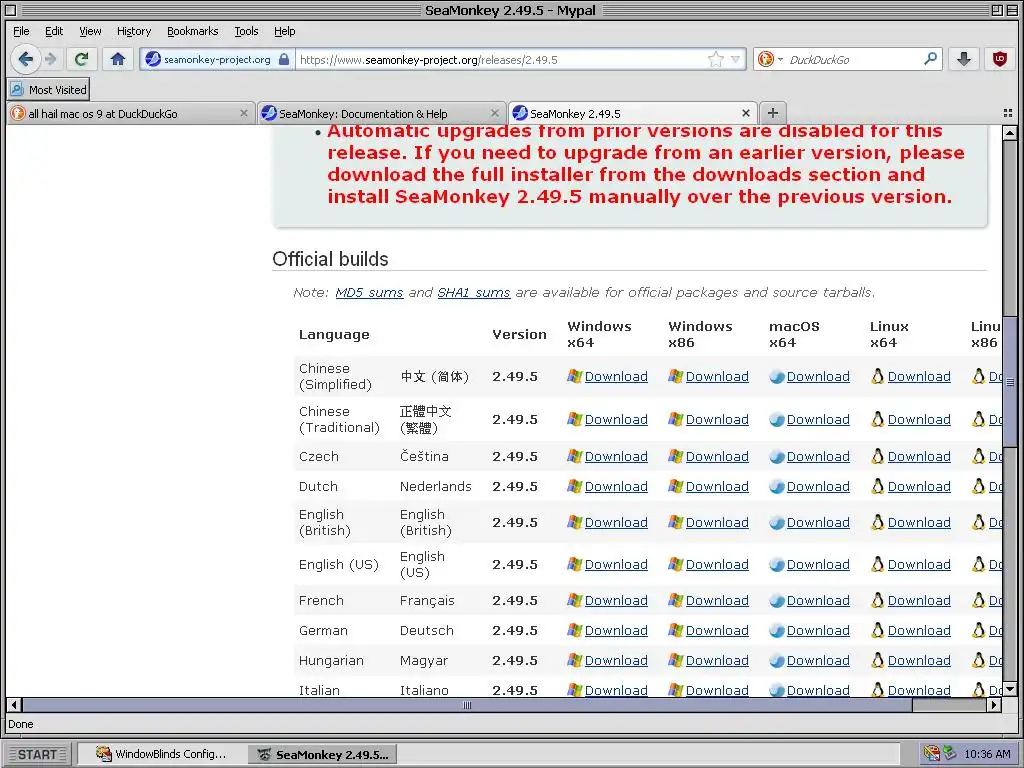
Task: Click the first system tray icon
Action: coord(931,754)
